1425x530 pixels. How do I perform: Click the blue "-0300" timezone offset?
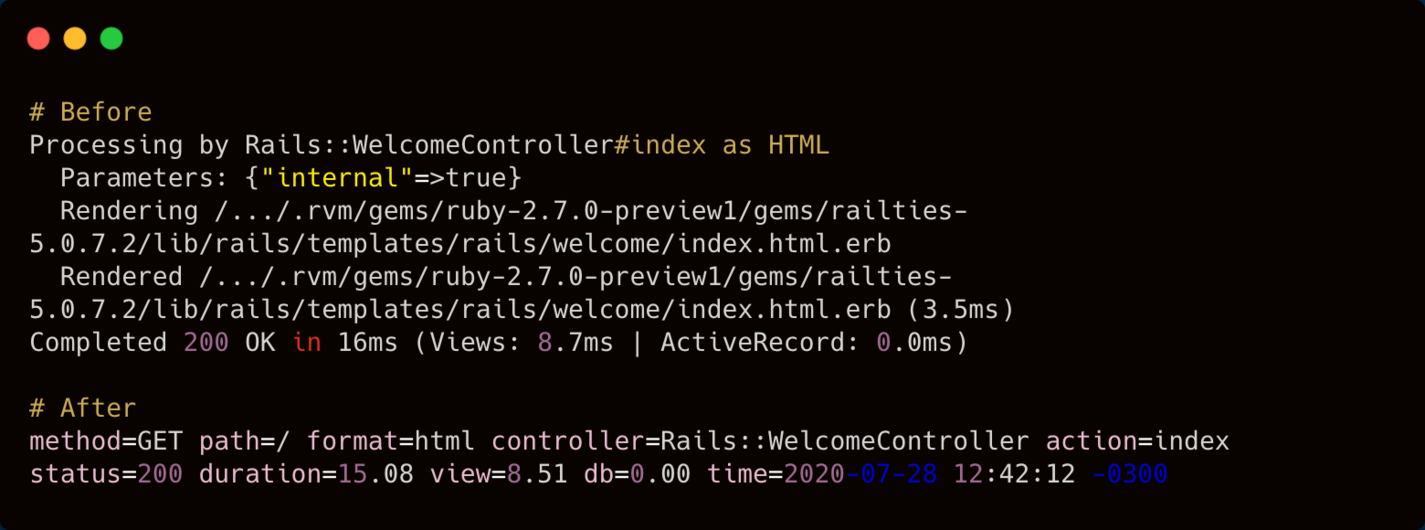click(1129, 474)
